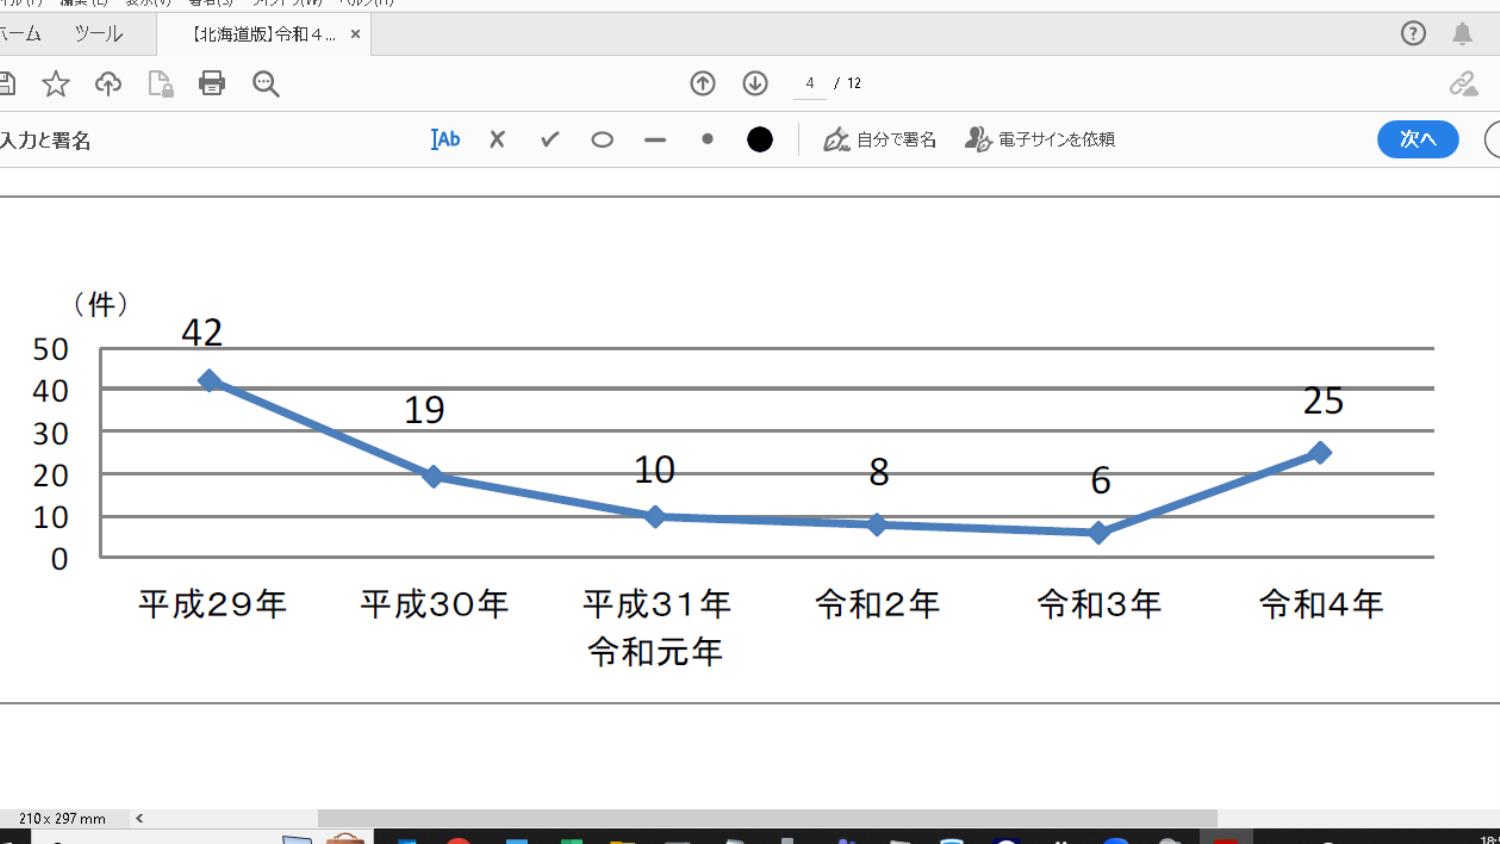Click the page number field showing 4

click(x=809, y=84)
